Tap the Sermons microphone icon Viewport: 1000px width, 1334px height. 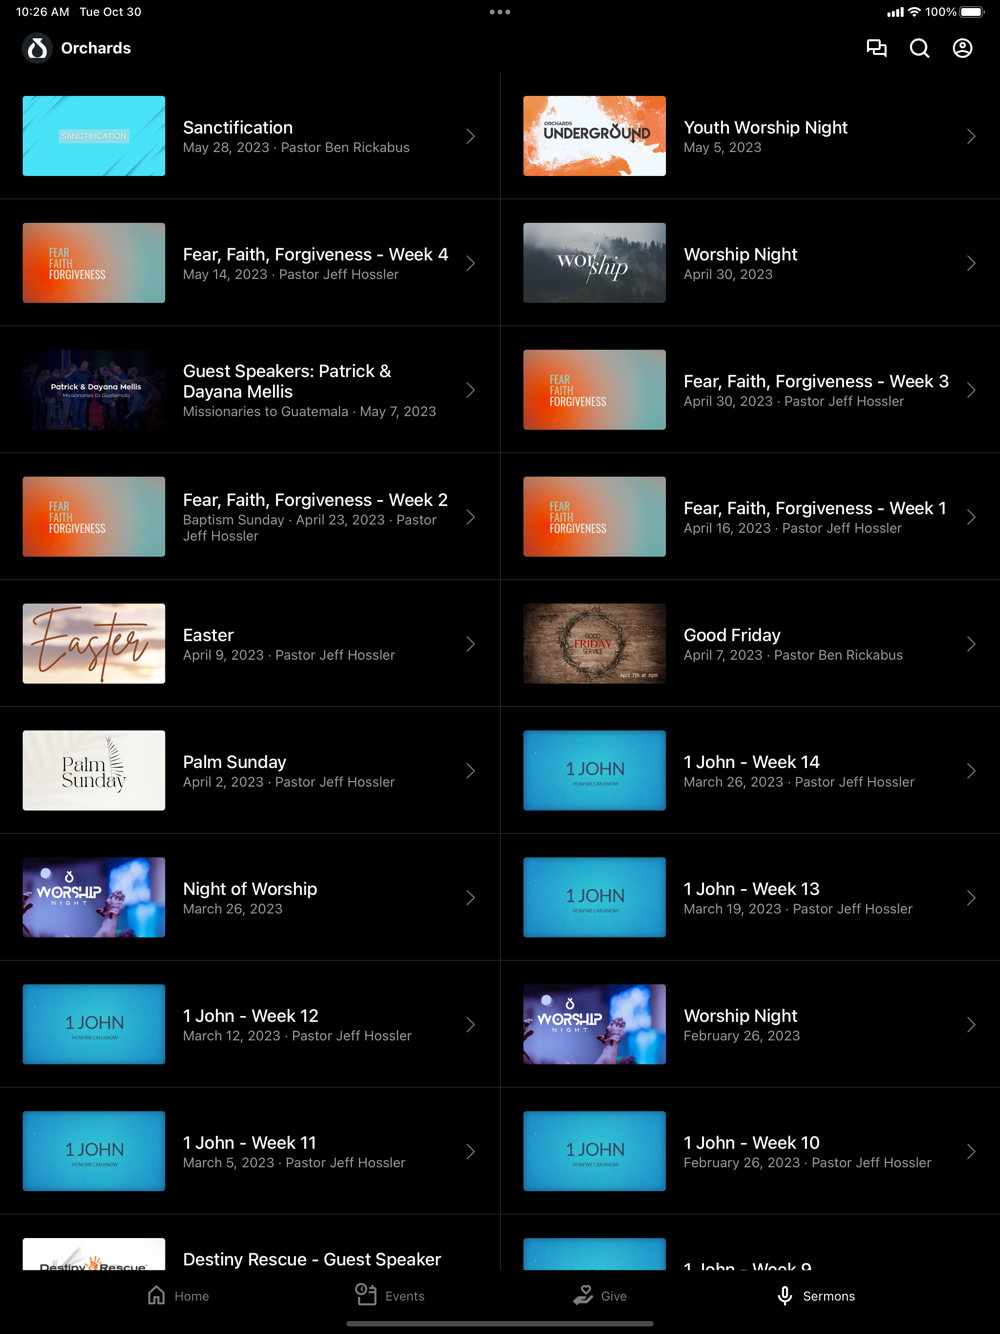point(785,1295)
